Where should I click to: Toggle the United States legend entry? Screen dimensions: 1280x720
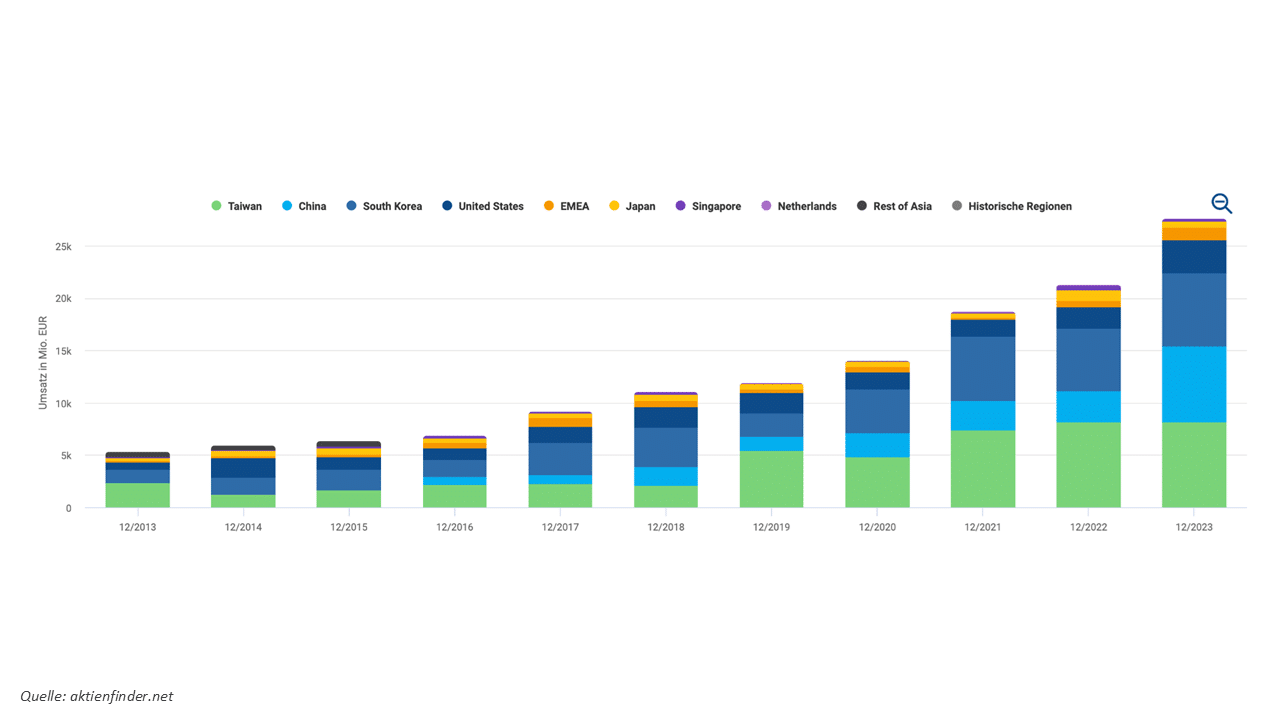pyautogui.click(x=483, y=206)
